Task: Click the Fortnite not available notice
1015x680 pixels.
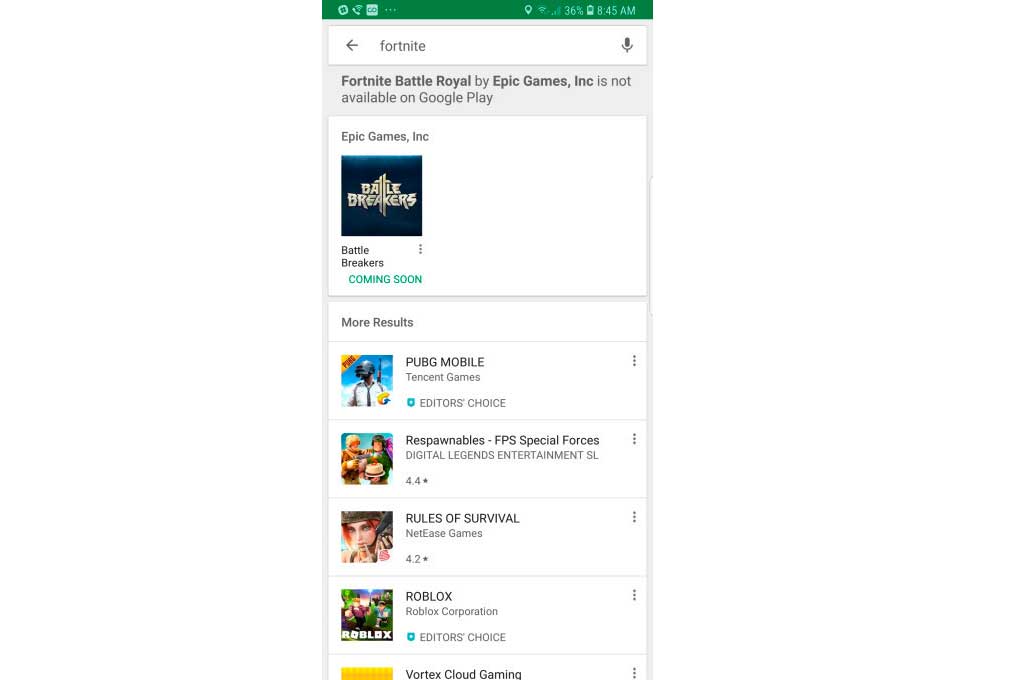Action: point(486,89)
